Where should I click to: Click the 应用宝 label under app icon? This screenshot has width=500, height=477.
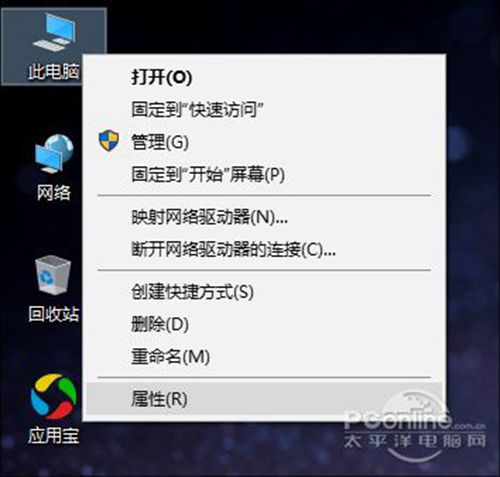[53, 435]
